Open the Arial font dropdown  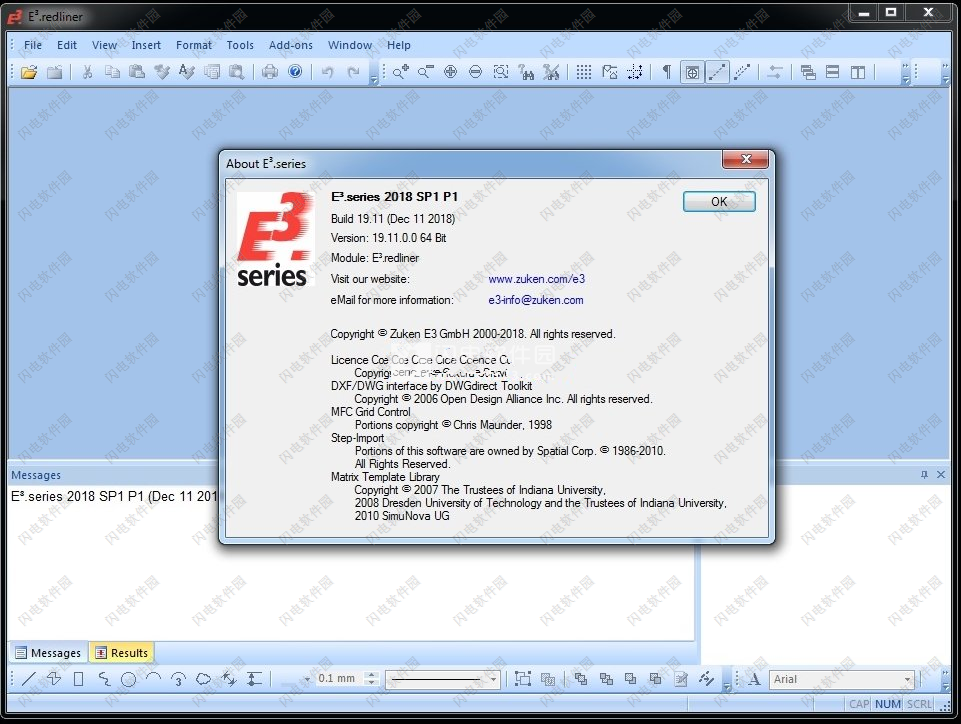(x=907, y=679)
